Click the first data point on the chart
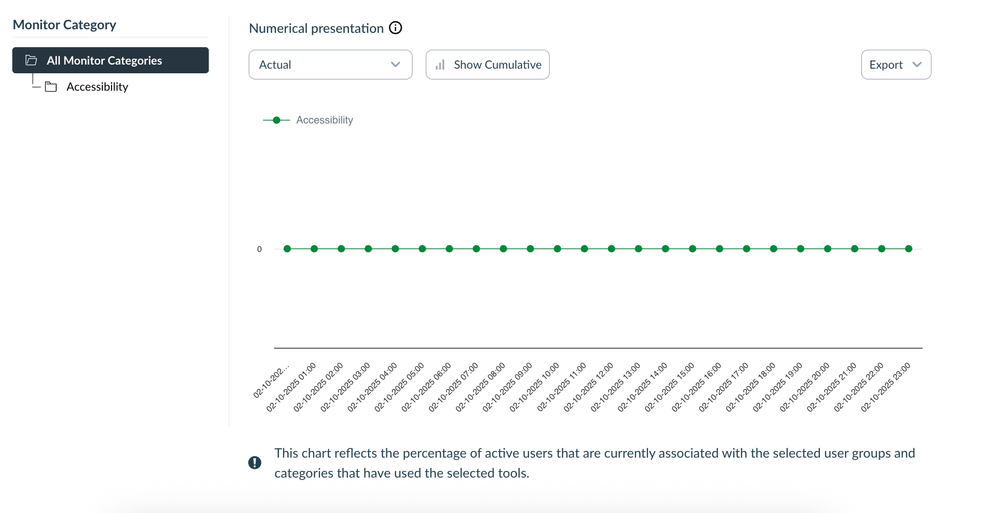 [287, 249]
